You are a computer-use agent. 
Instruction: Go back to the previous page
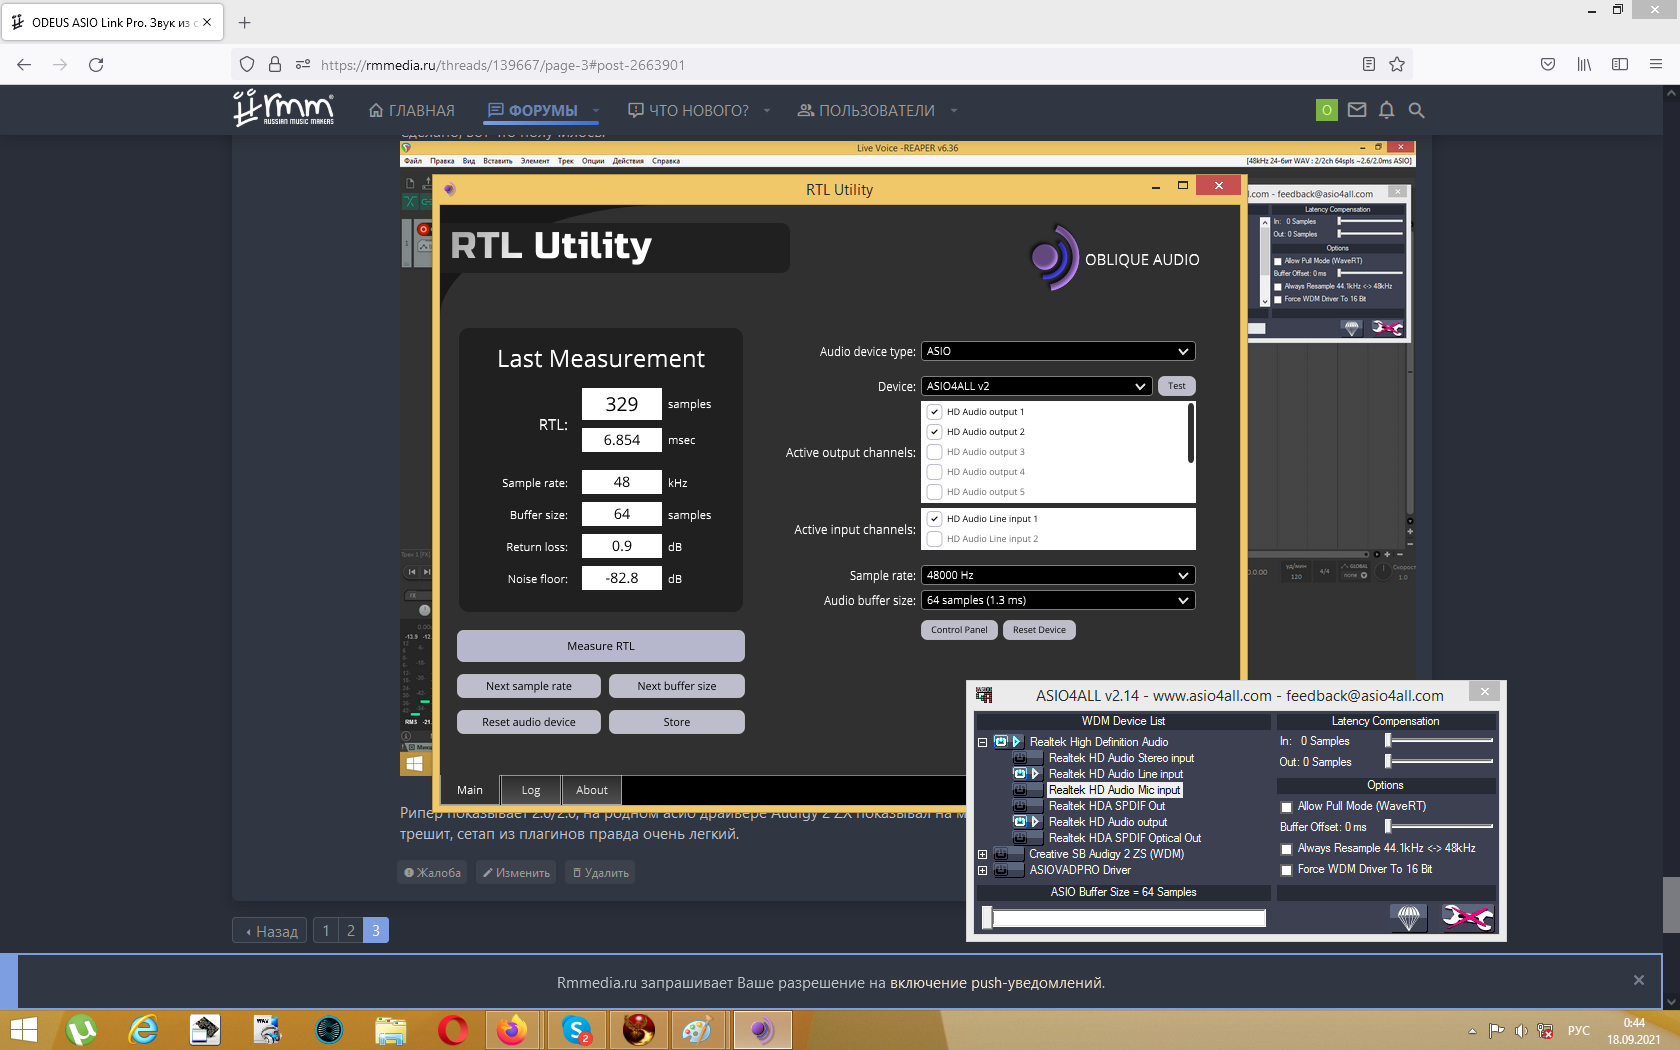(x=24, y=64)
